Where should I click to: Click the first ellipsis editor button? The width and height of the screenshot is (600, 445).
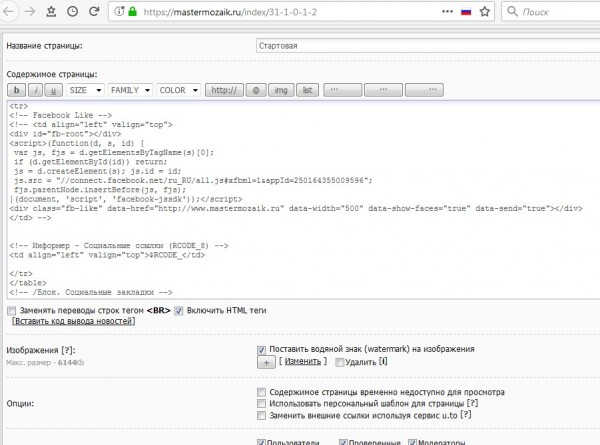[x=342, y=90]
